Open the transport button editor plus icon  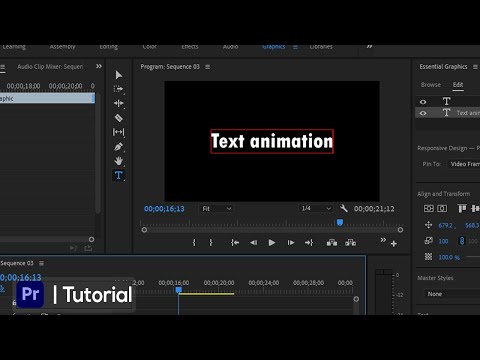(x=394, y=244)
